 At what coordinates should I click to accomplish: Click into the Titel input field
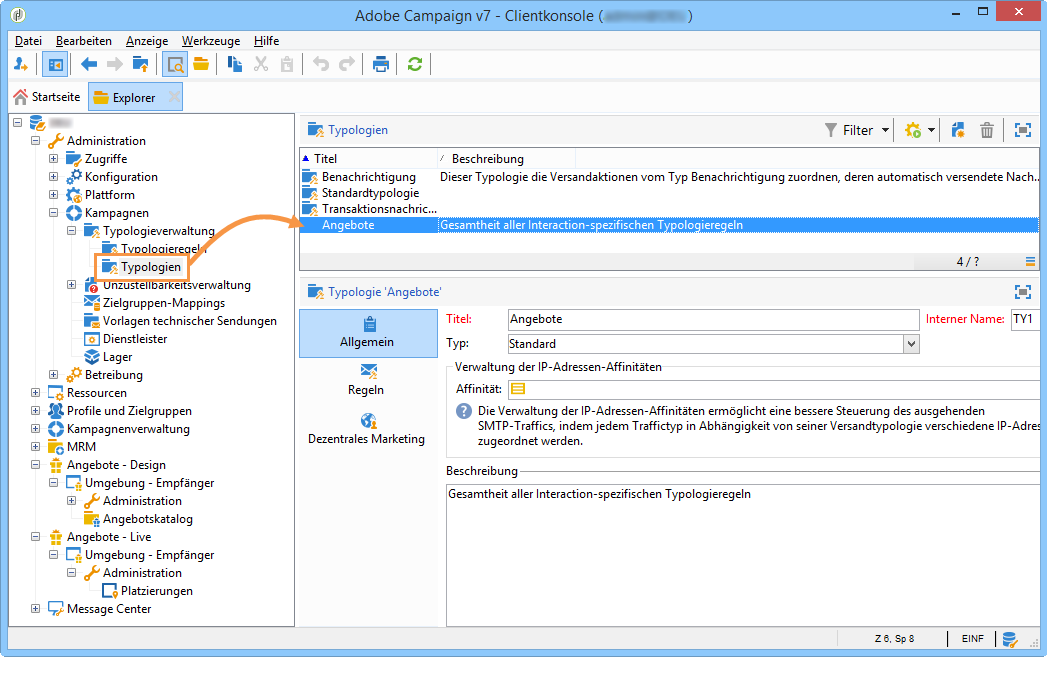click(x=713, y=319)
